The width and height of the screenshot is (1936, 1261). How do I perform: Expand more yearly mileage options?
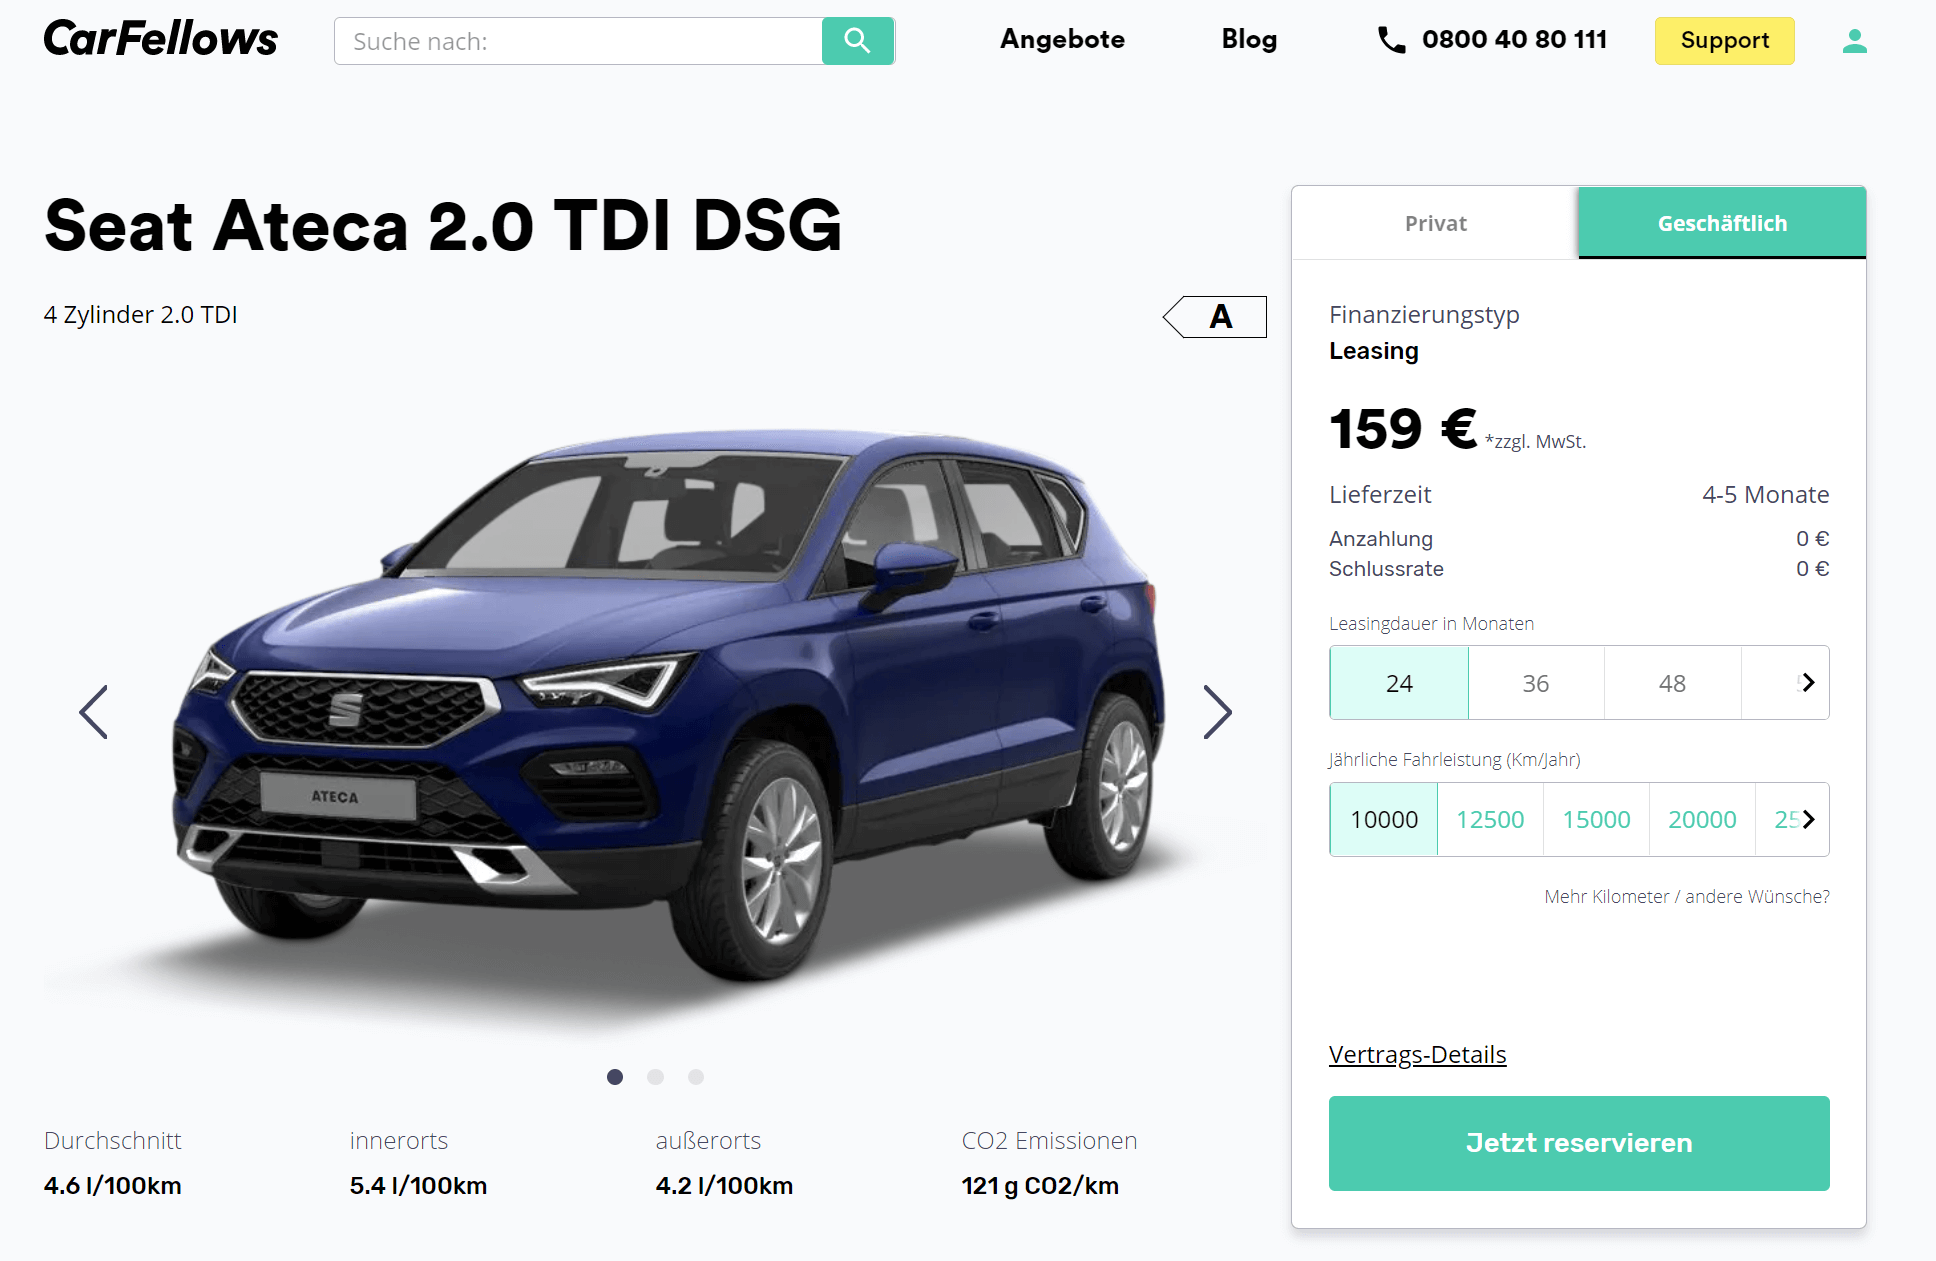(1808, 820)
